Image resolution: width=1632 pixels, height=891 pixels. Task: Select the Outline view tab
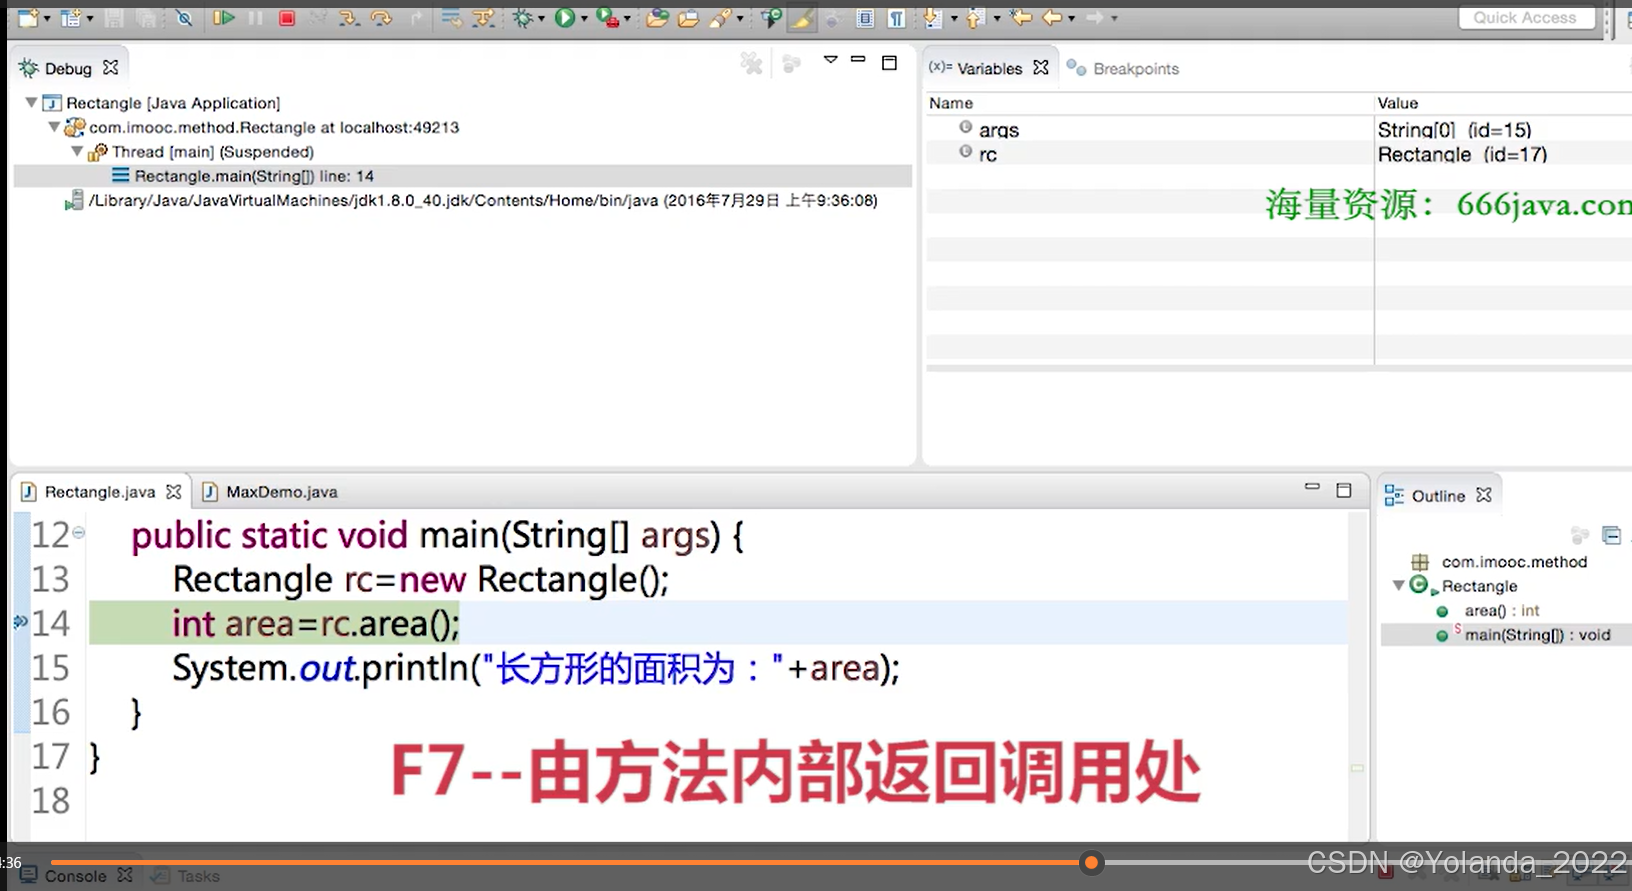1438,496
